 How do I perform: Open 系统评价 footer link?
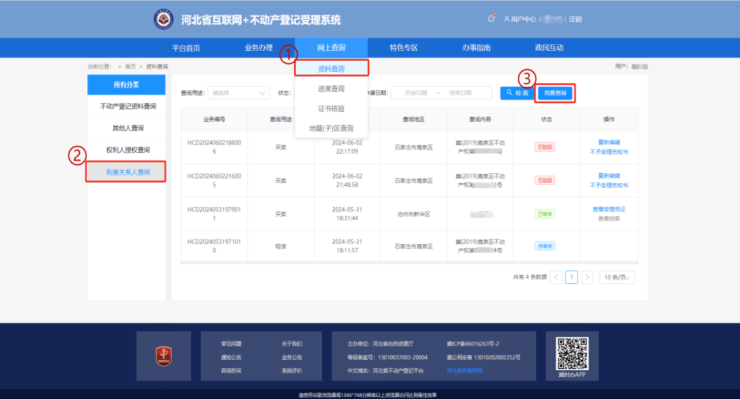292,371
